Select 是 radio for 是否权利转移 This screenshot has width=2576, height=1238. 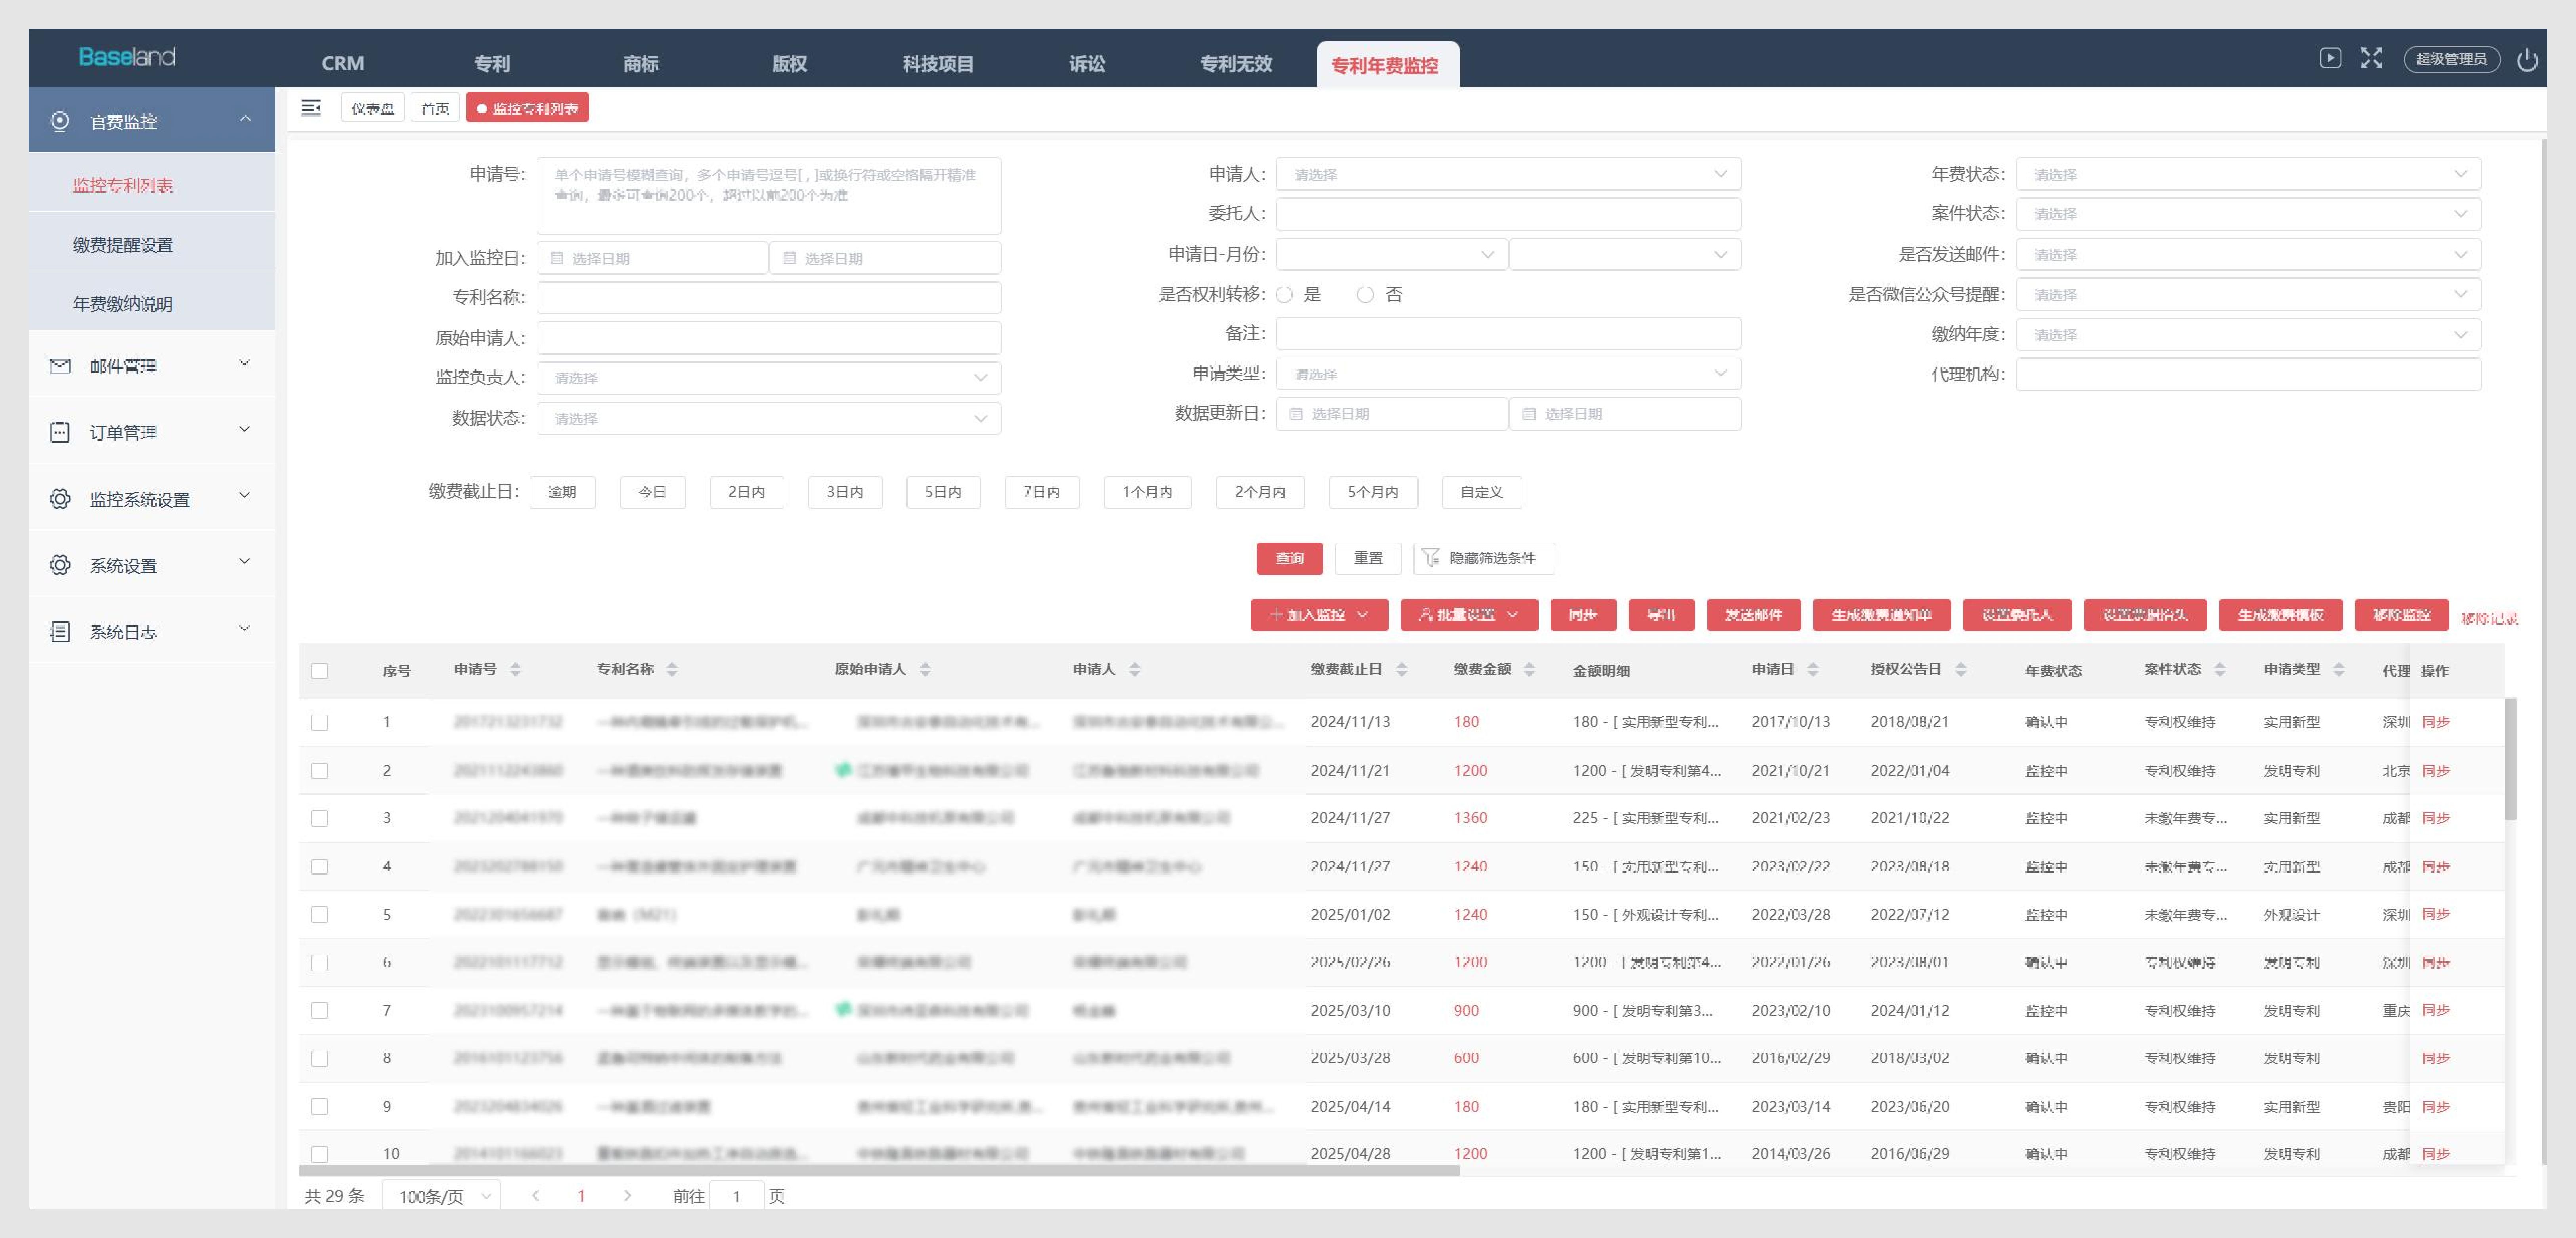tap(1285, 294)
